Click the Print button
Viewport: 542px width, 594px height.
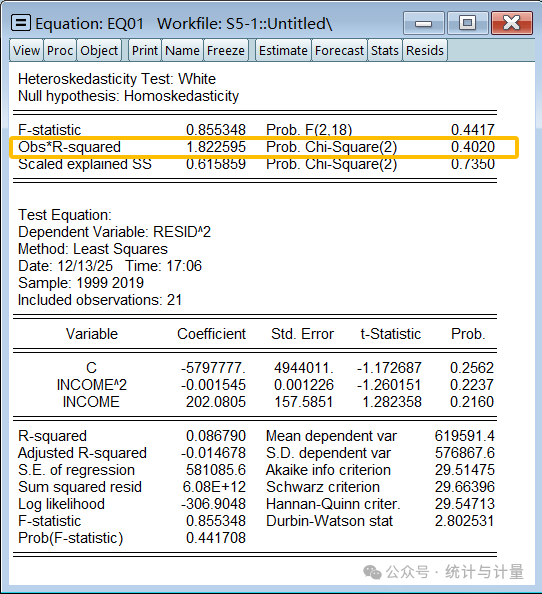(x=145, y=50)
